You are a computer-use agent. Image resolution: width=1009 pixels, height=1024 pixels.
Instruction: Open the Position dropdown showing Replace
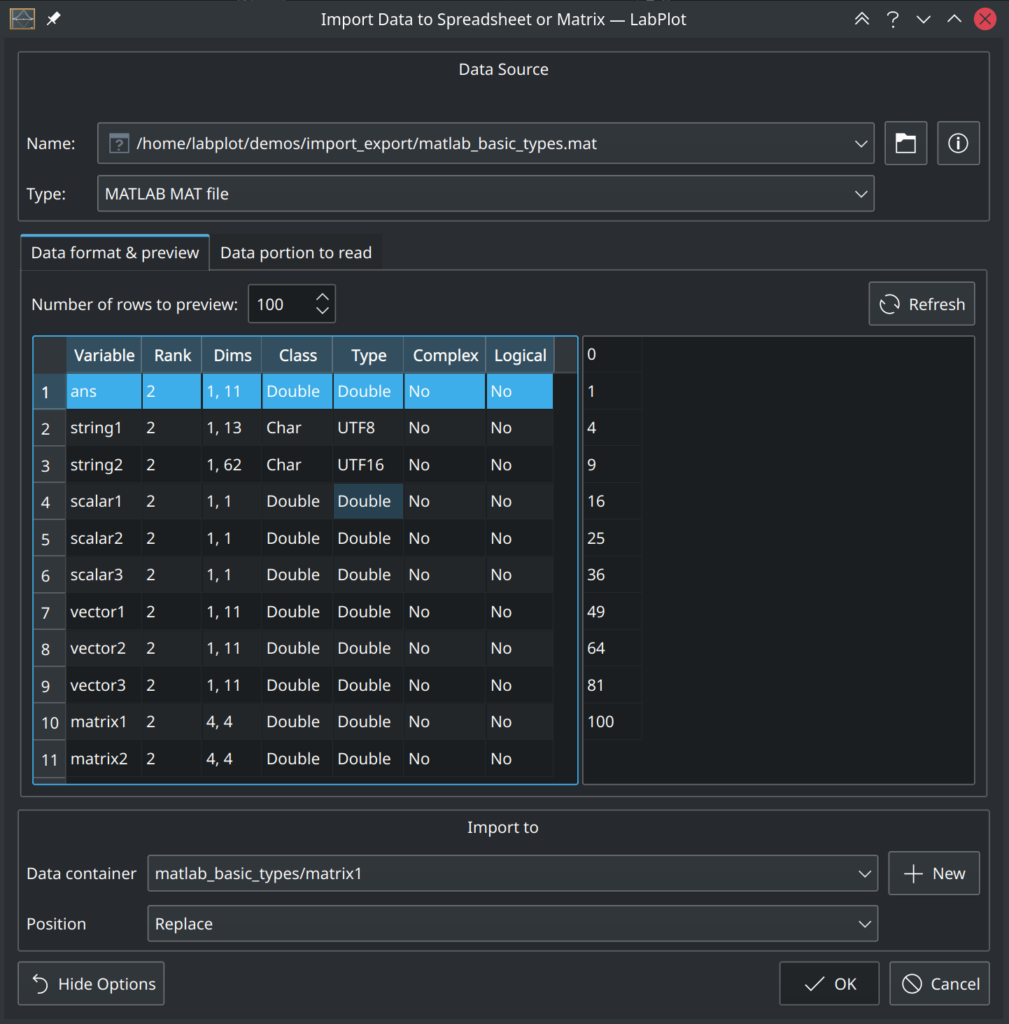(x=513, y=923)
